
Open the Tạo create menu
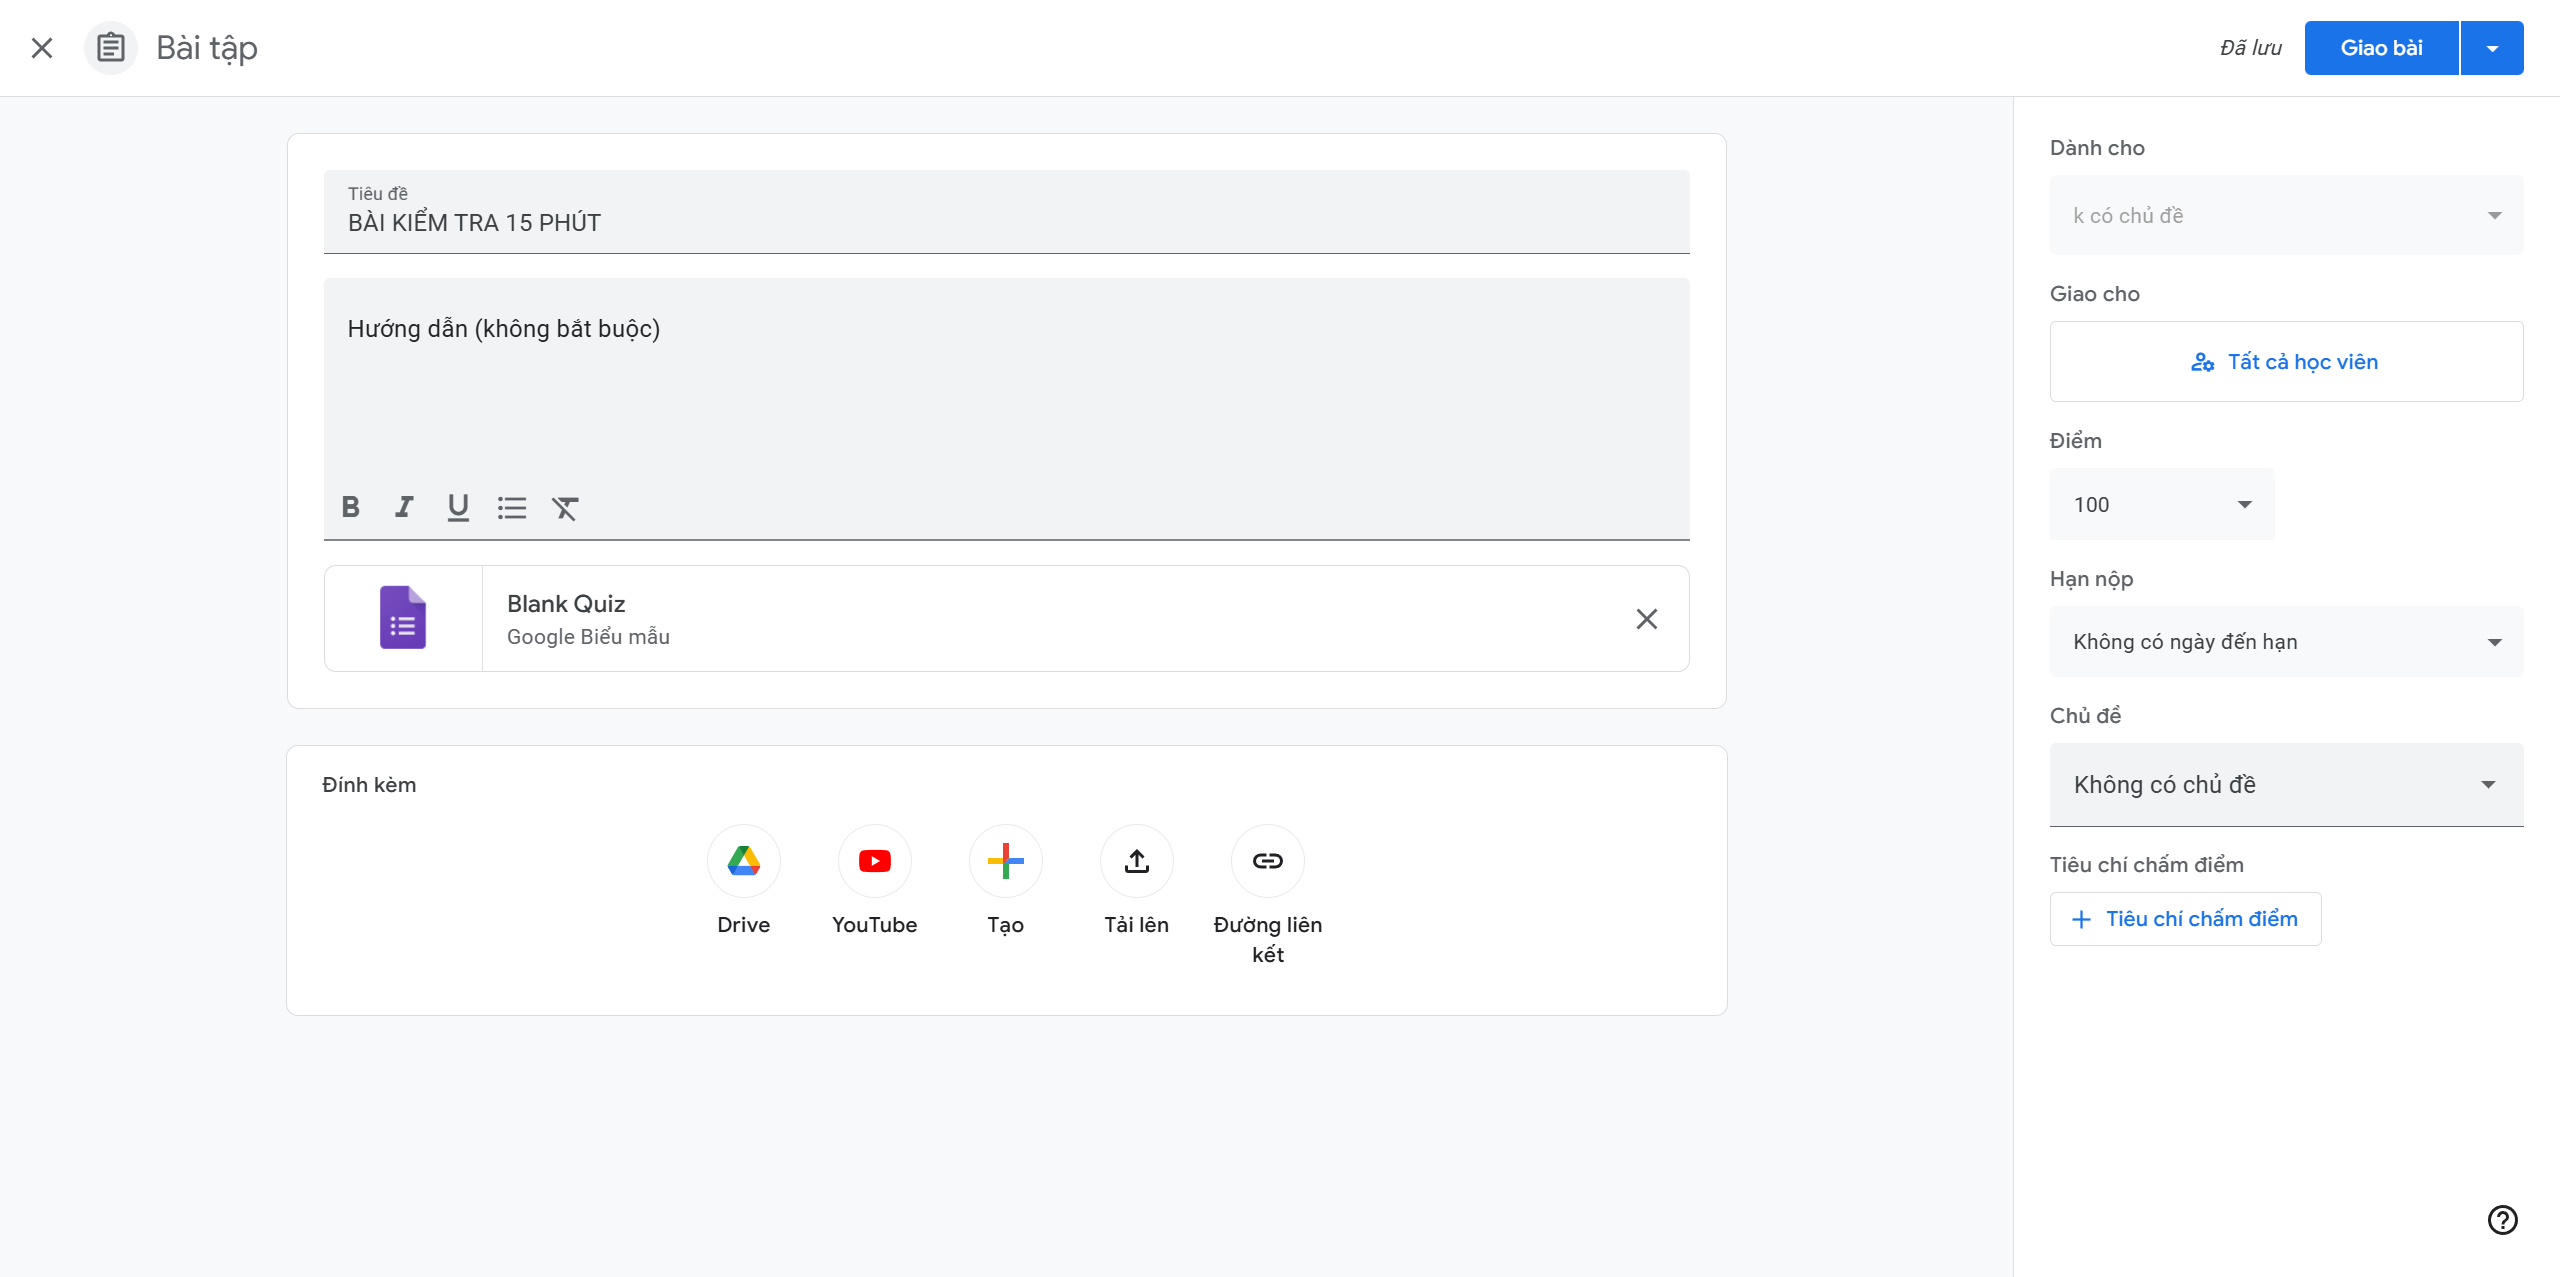(1005, 861)
